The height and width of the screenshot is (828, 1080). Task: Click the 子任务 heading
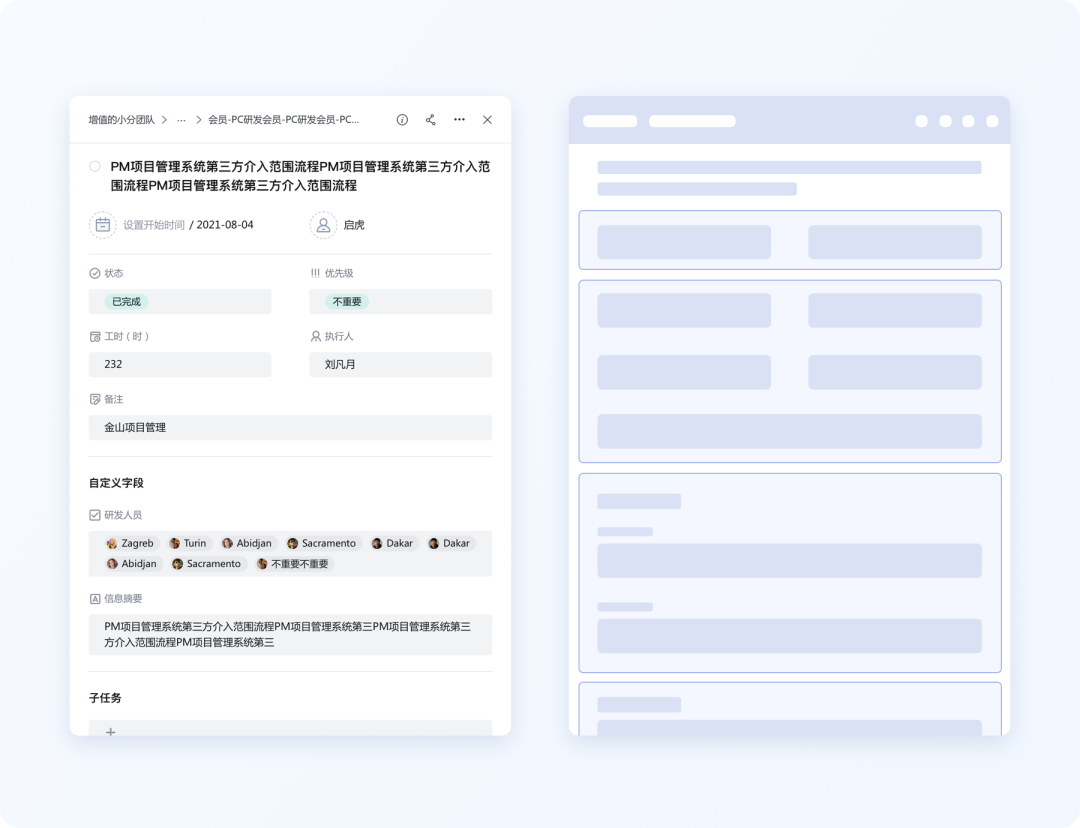(x=105, y=698)
